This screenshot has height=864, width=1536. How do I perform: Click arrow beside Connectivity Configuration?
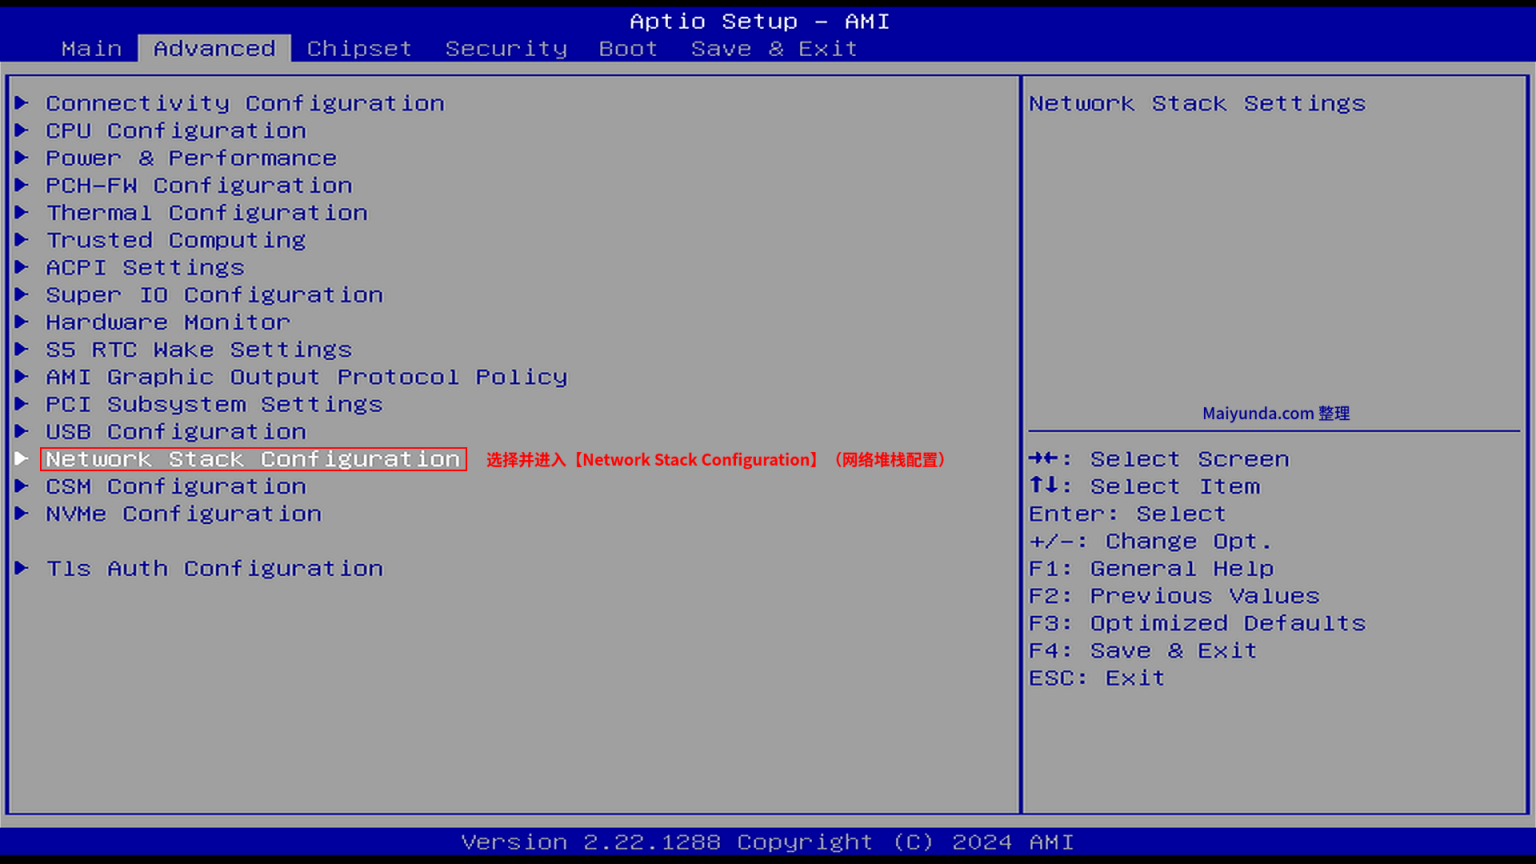click(22, 103)
